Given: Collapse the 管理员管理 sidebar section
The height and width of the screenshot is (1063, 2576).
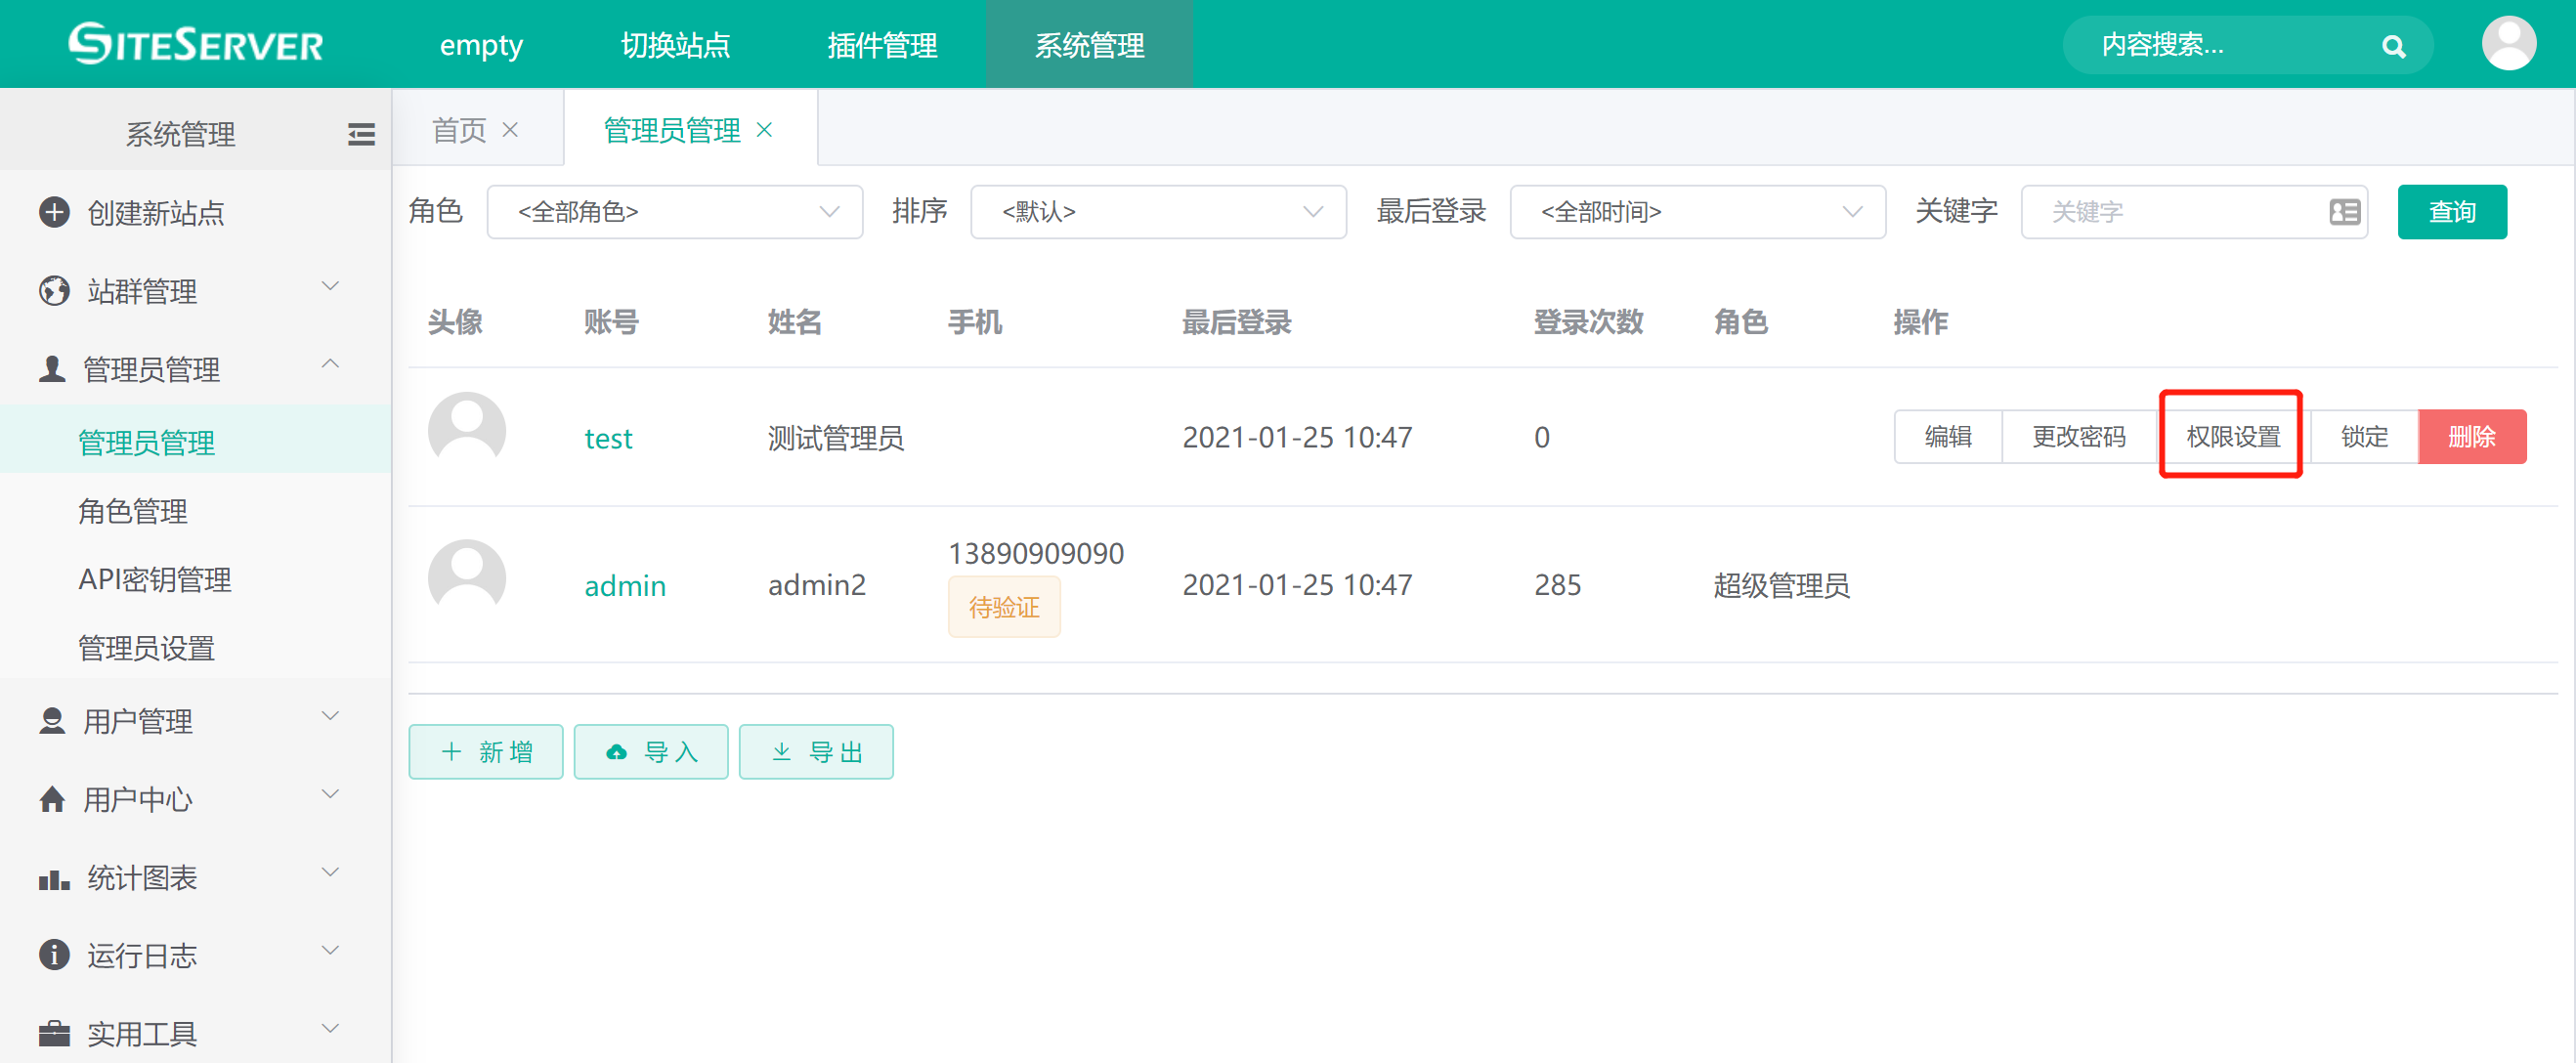Looking at the screenshot, I should pos(330,366).
